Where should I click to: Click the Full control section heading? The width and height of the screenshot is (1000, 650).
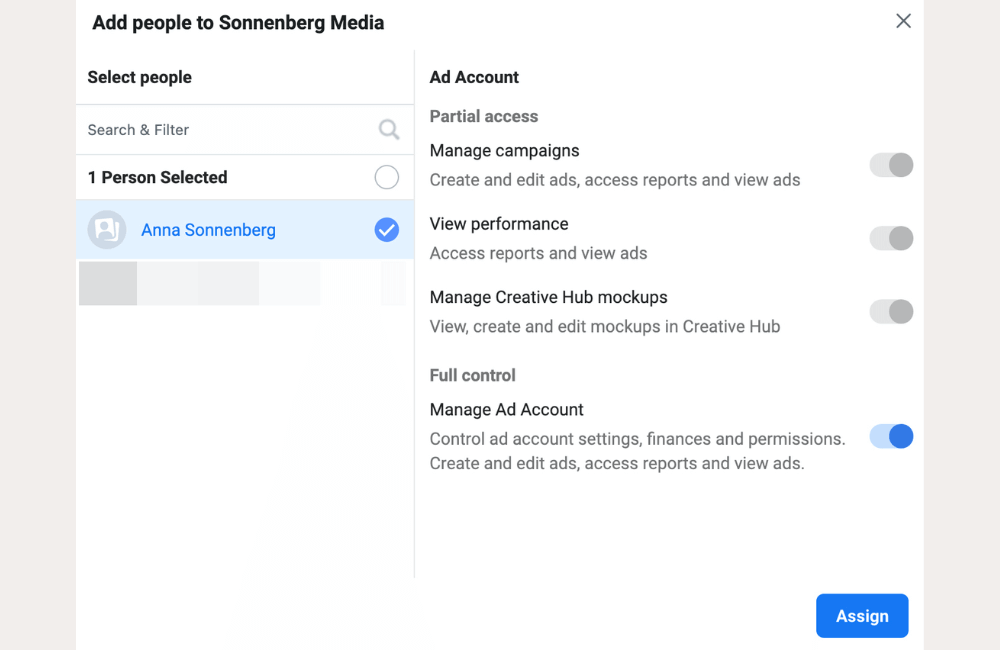point(472,375)
